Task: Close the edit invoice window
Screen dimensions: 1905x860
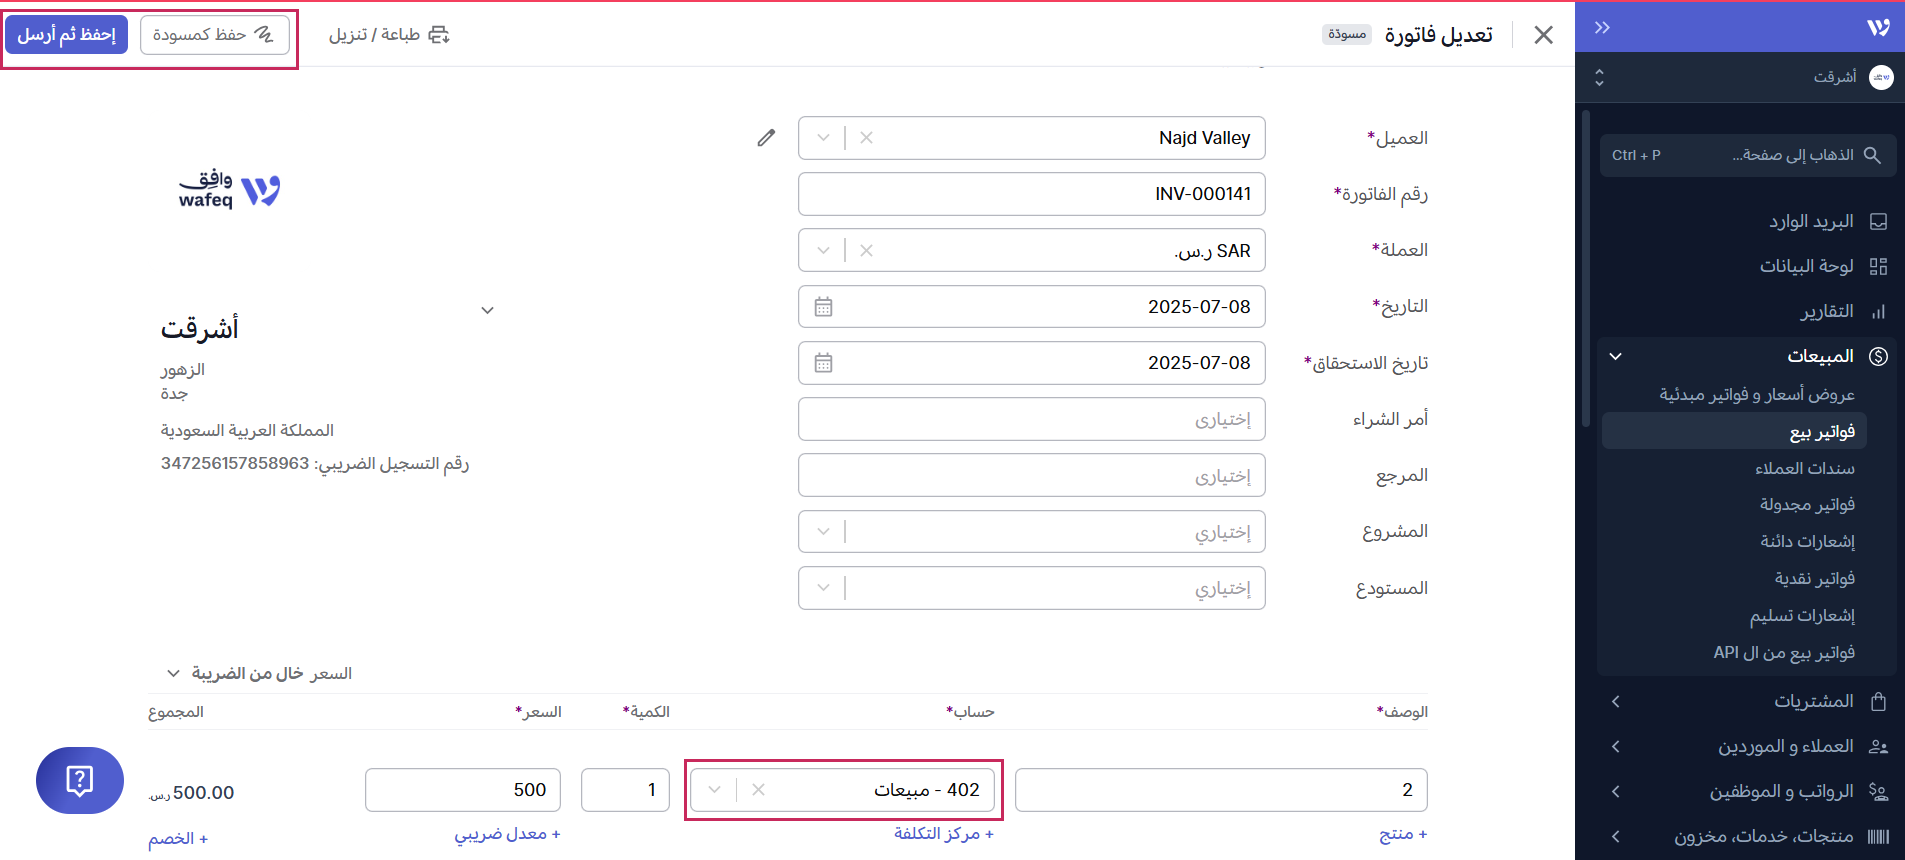Action: click(1543, 35)
